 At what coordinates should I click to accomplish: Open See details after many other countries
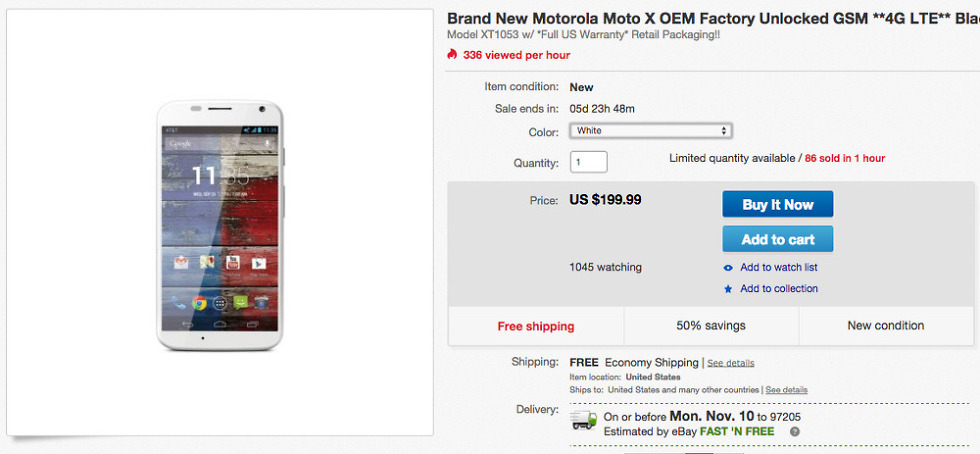pyautogui.click(x=787, y=390)
